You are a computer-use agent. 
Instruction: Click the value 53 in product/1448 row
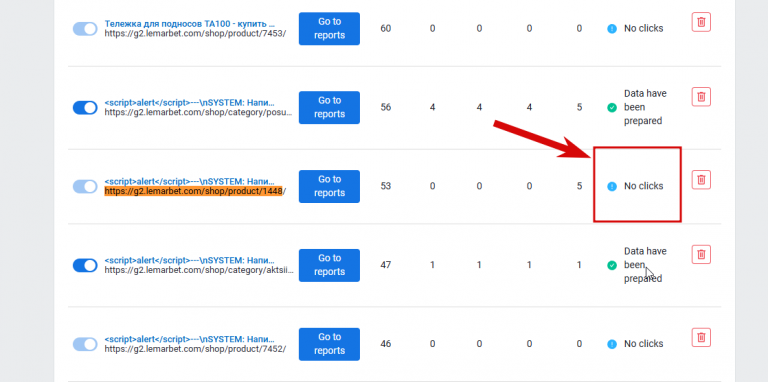click(386, 187)
